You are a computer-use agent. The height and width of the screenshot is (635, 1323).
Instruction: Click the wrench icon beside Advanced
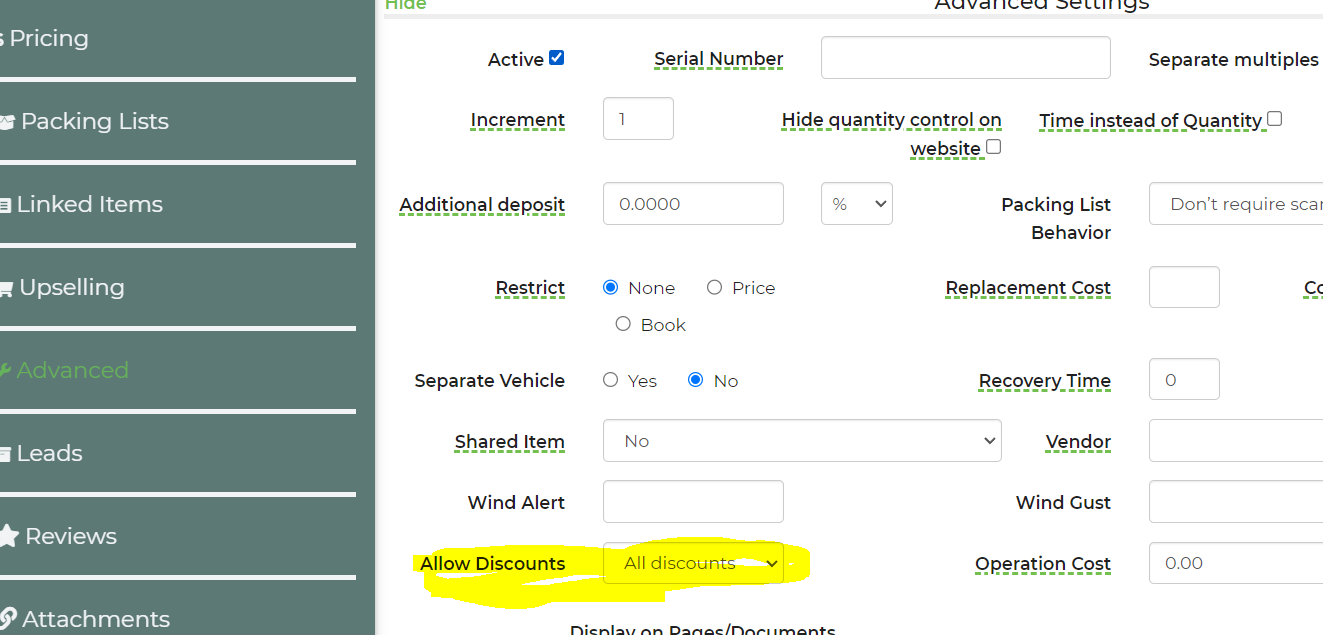[5, 371]
